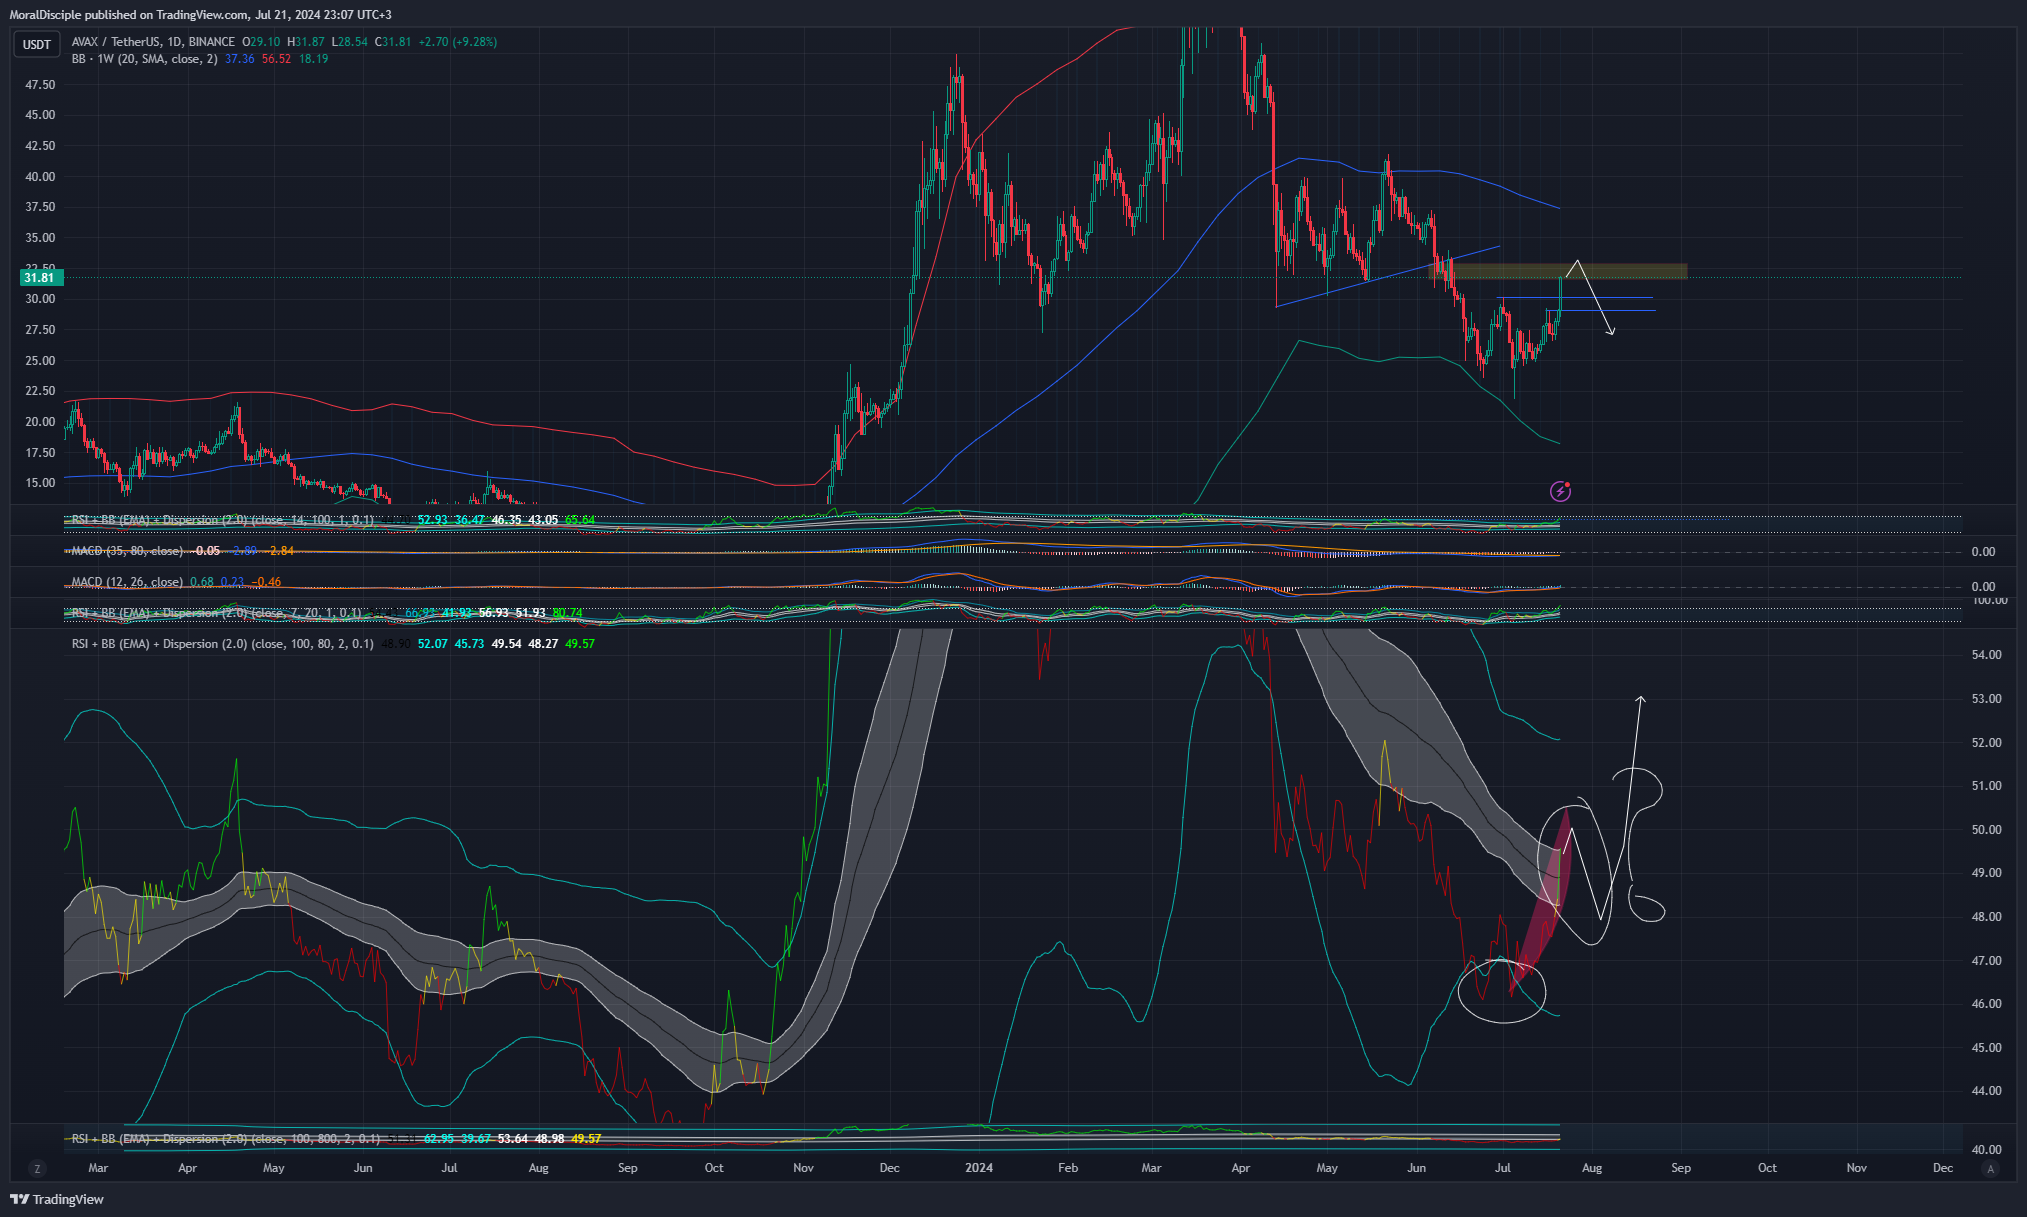Click the 100.00 axis label of RSI 7,20 pane
The image size is (2027, 1217).
point(1989,600)
